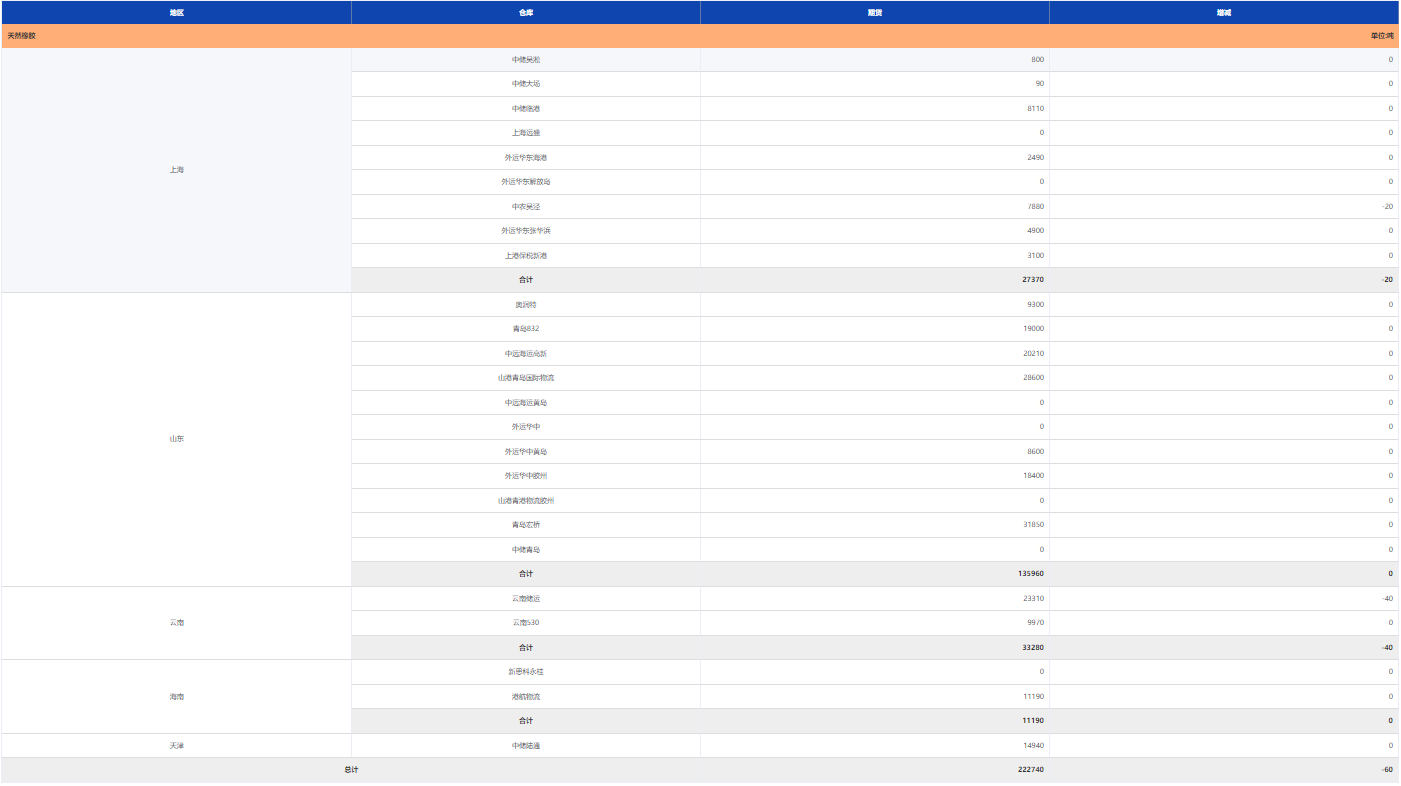This screenshot has height=786, width=1401.
Task: Click '-40' in the 33280 subtotal row
Action: (x=1387, y=647)
